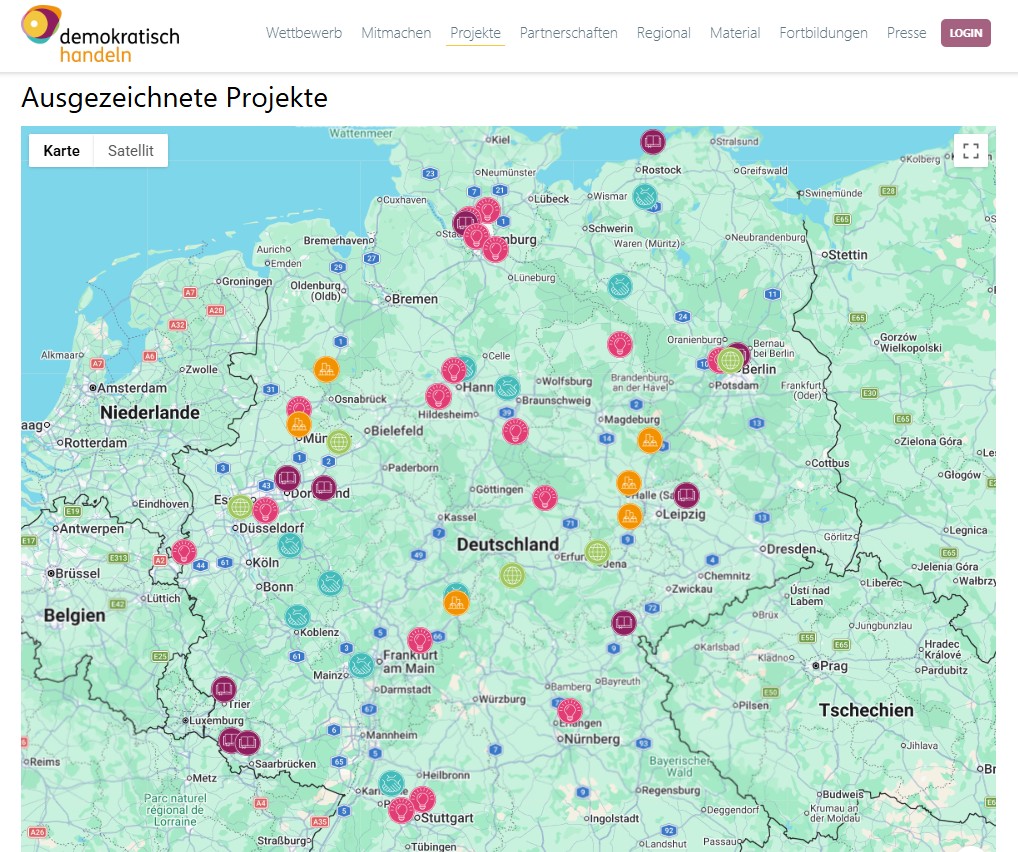Image resolution: width=1018 pixels, height=852 pixels.
Task: Toggle fullscreen map view
Action: pos(970,151)
